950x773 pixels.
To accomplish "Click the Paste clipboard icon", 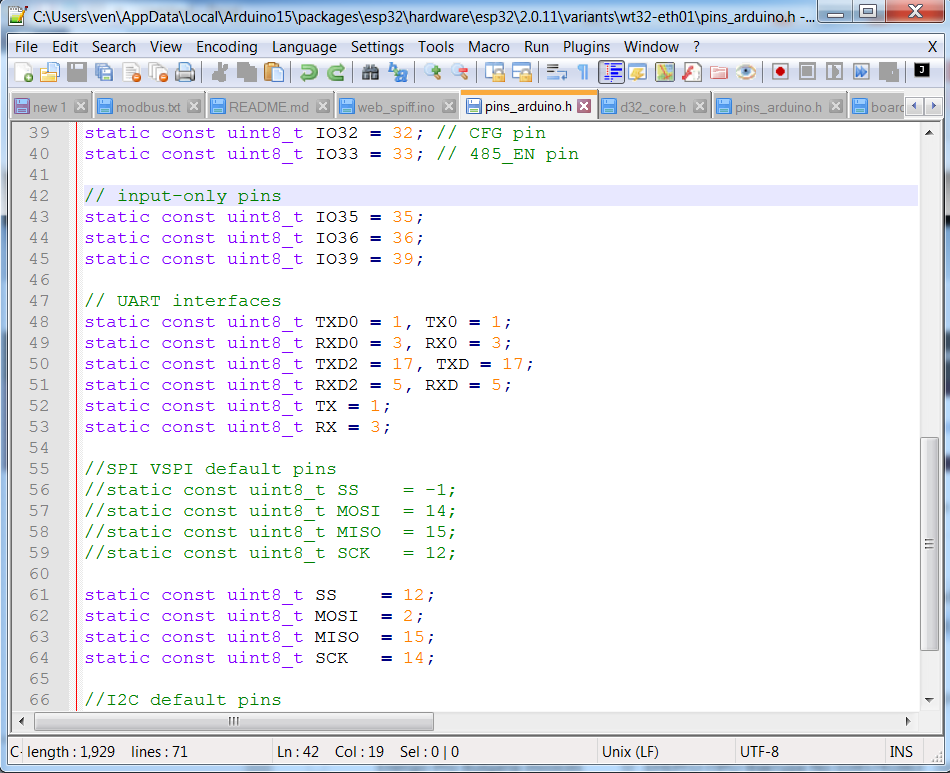I will pos(273,72).
